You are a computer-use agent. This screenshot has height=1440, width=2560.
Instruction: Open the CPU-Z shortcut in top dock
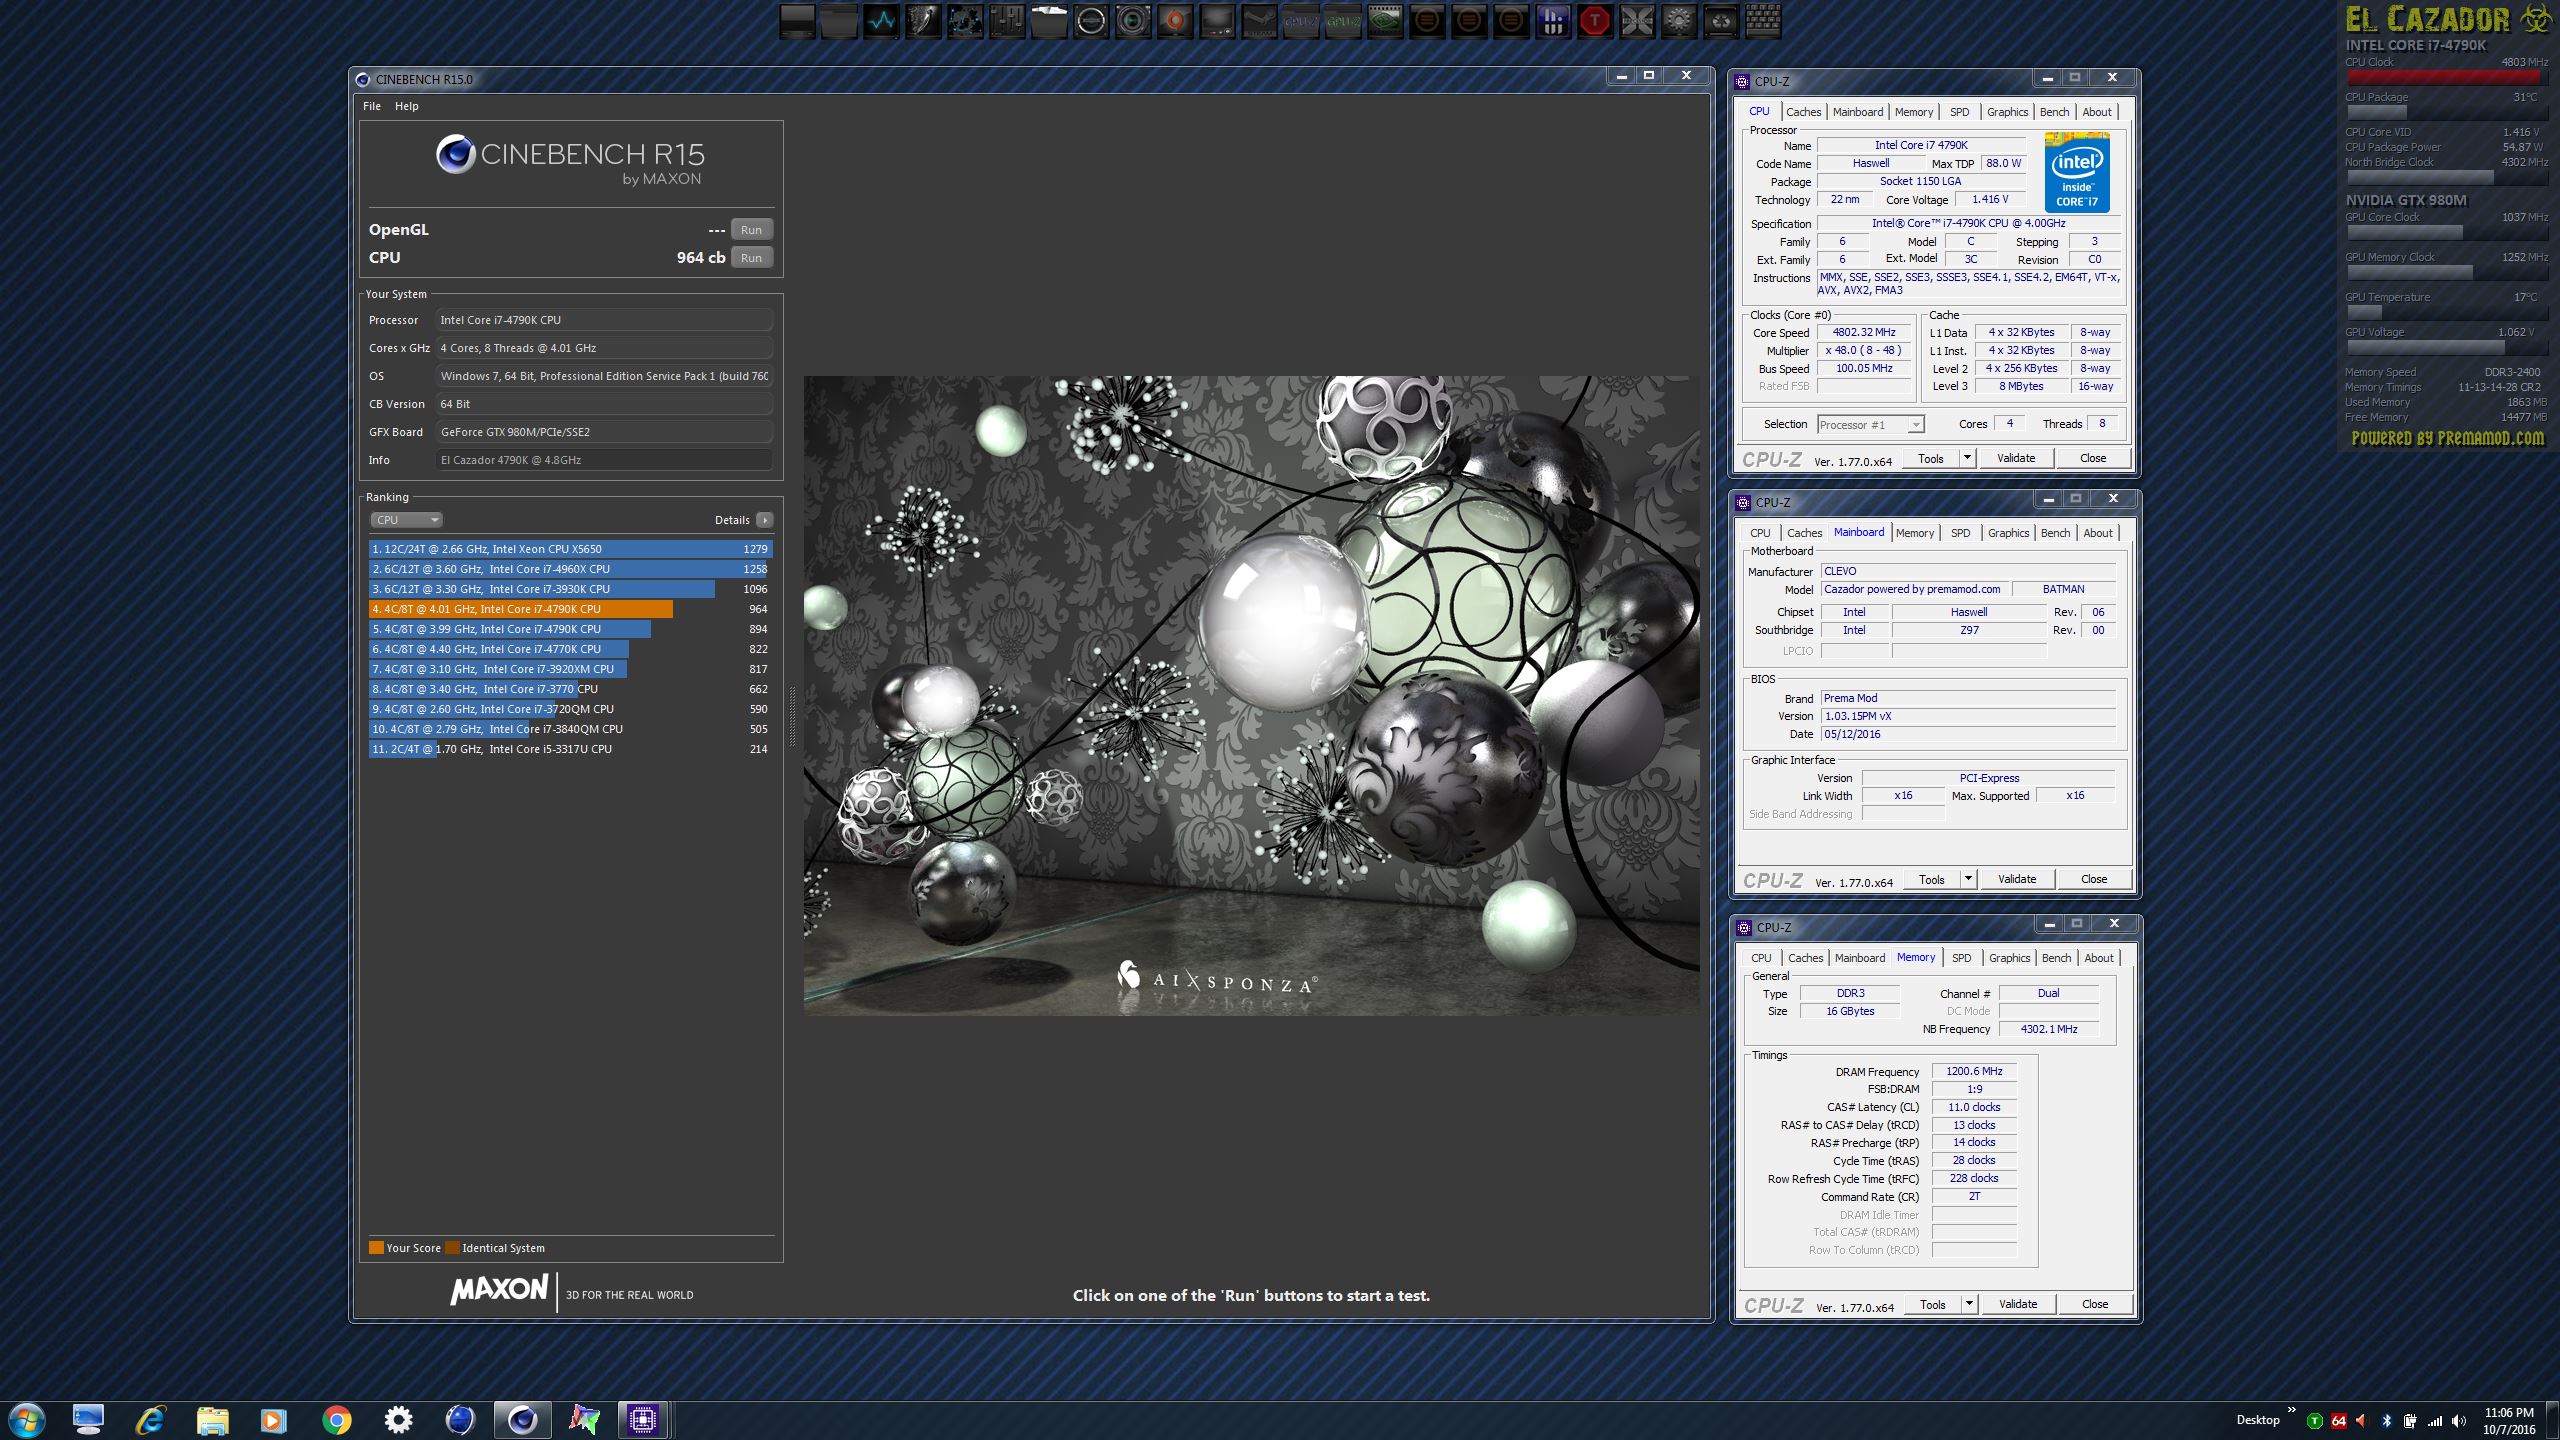click(1301, 21)
